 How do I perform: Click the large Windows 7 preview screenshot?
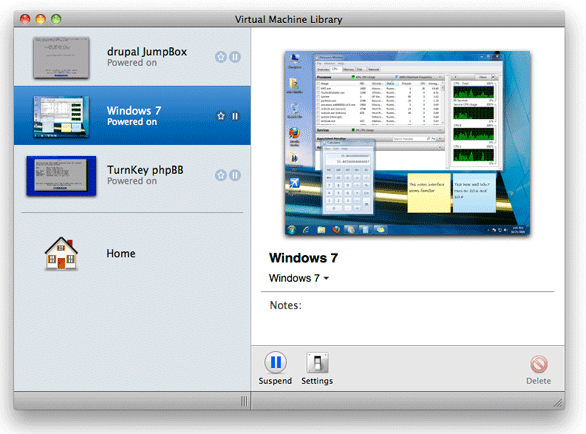pos(407,143)
